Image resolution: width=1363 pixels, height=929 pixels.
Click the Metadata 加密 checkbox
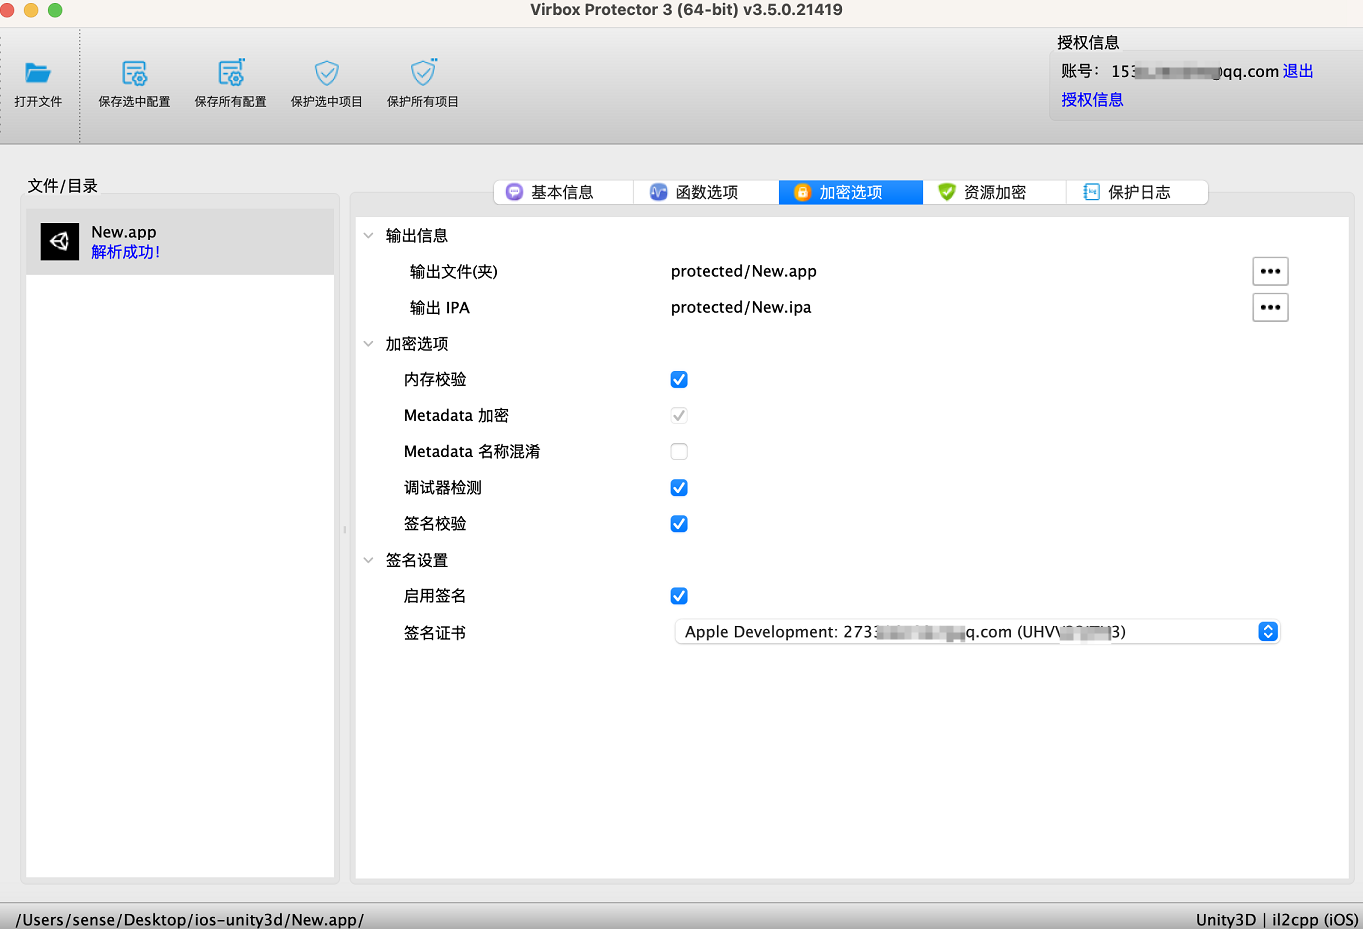[x=679, y=416]
